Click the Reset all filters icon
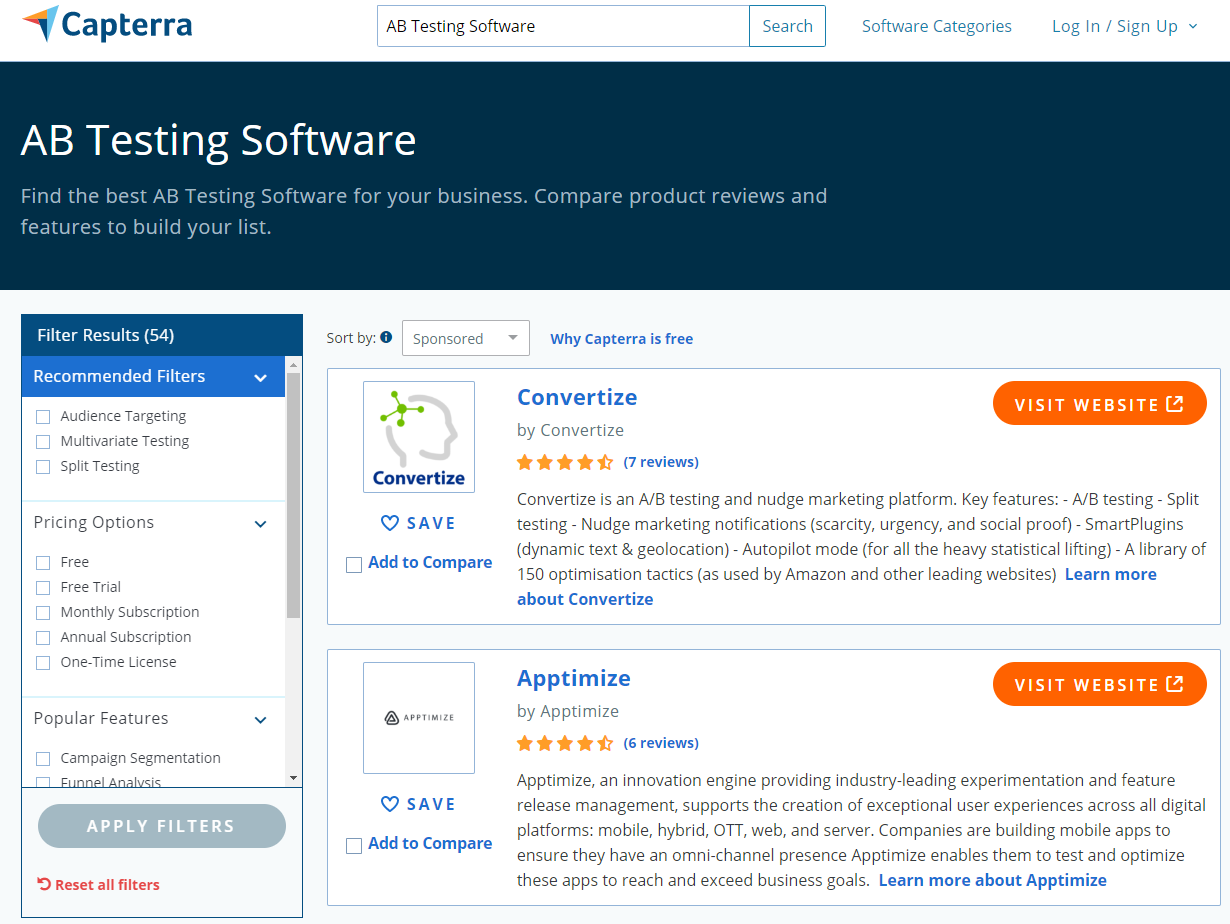 tap(44, 884)
